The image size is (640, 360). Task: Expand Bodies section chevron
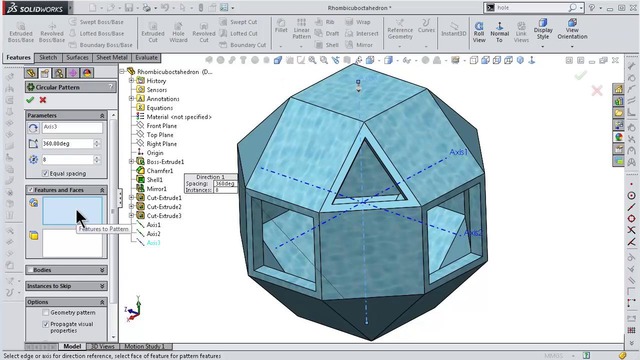(x=102, y=270)
